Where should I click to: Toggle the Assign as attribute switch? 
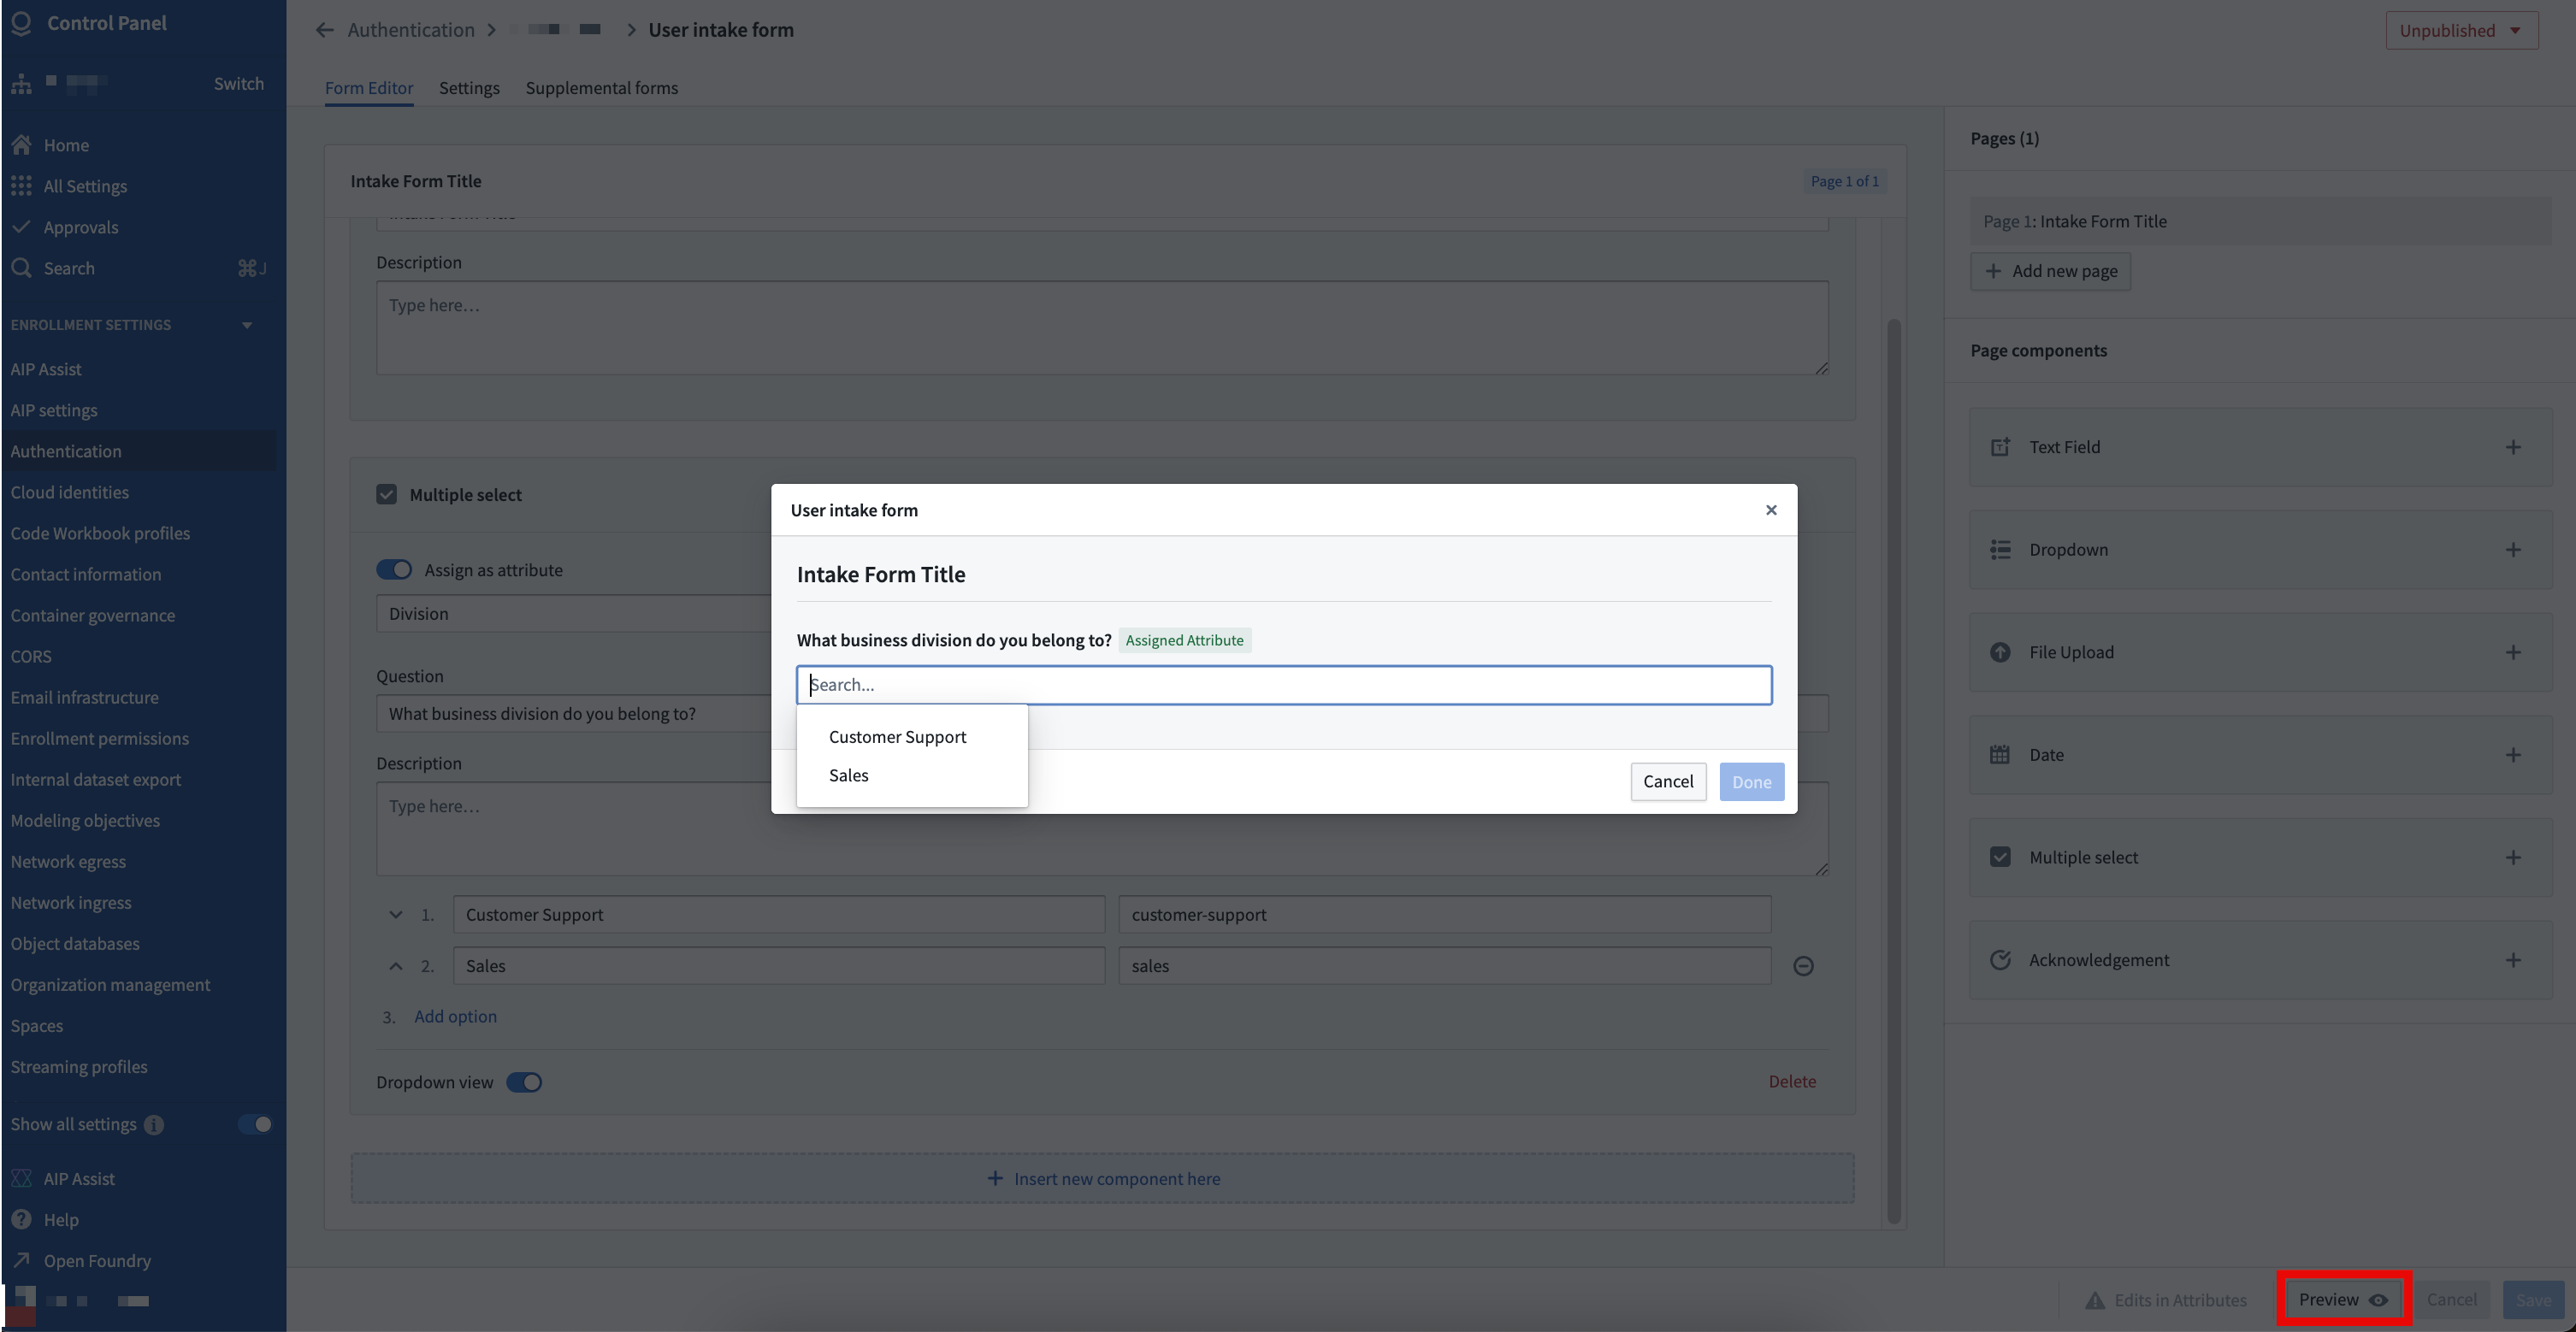tap(394, 568)
